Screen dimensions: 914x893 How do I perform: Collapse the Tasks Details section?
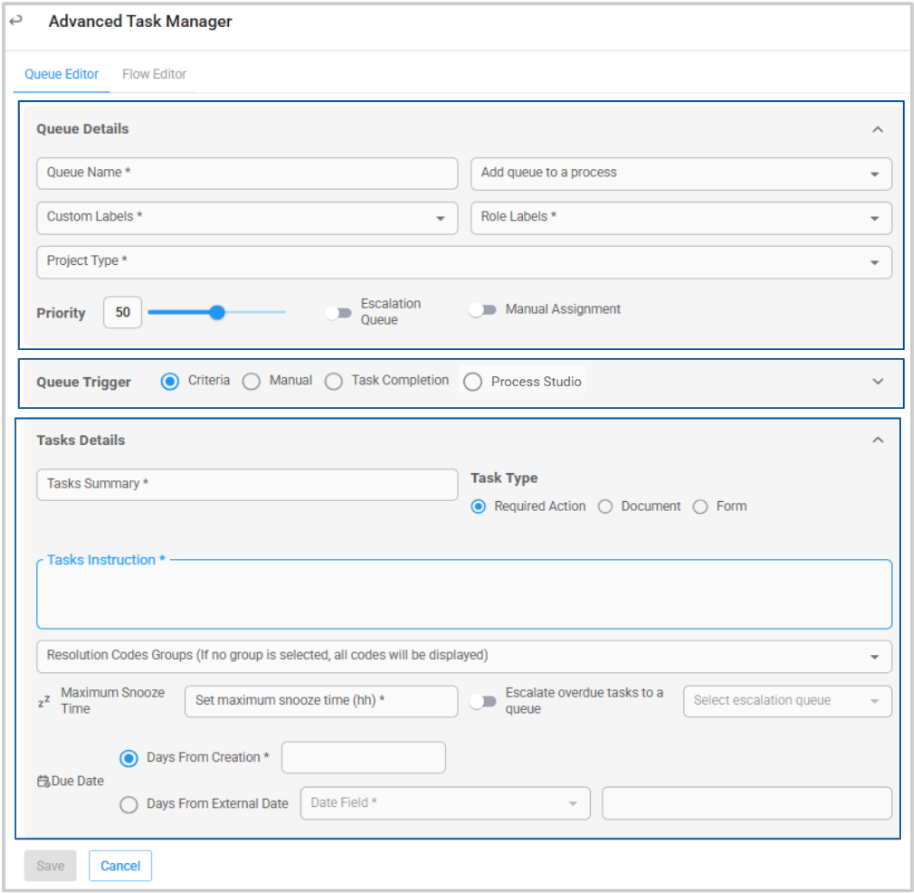click(877, 440)
